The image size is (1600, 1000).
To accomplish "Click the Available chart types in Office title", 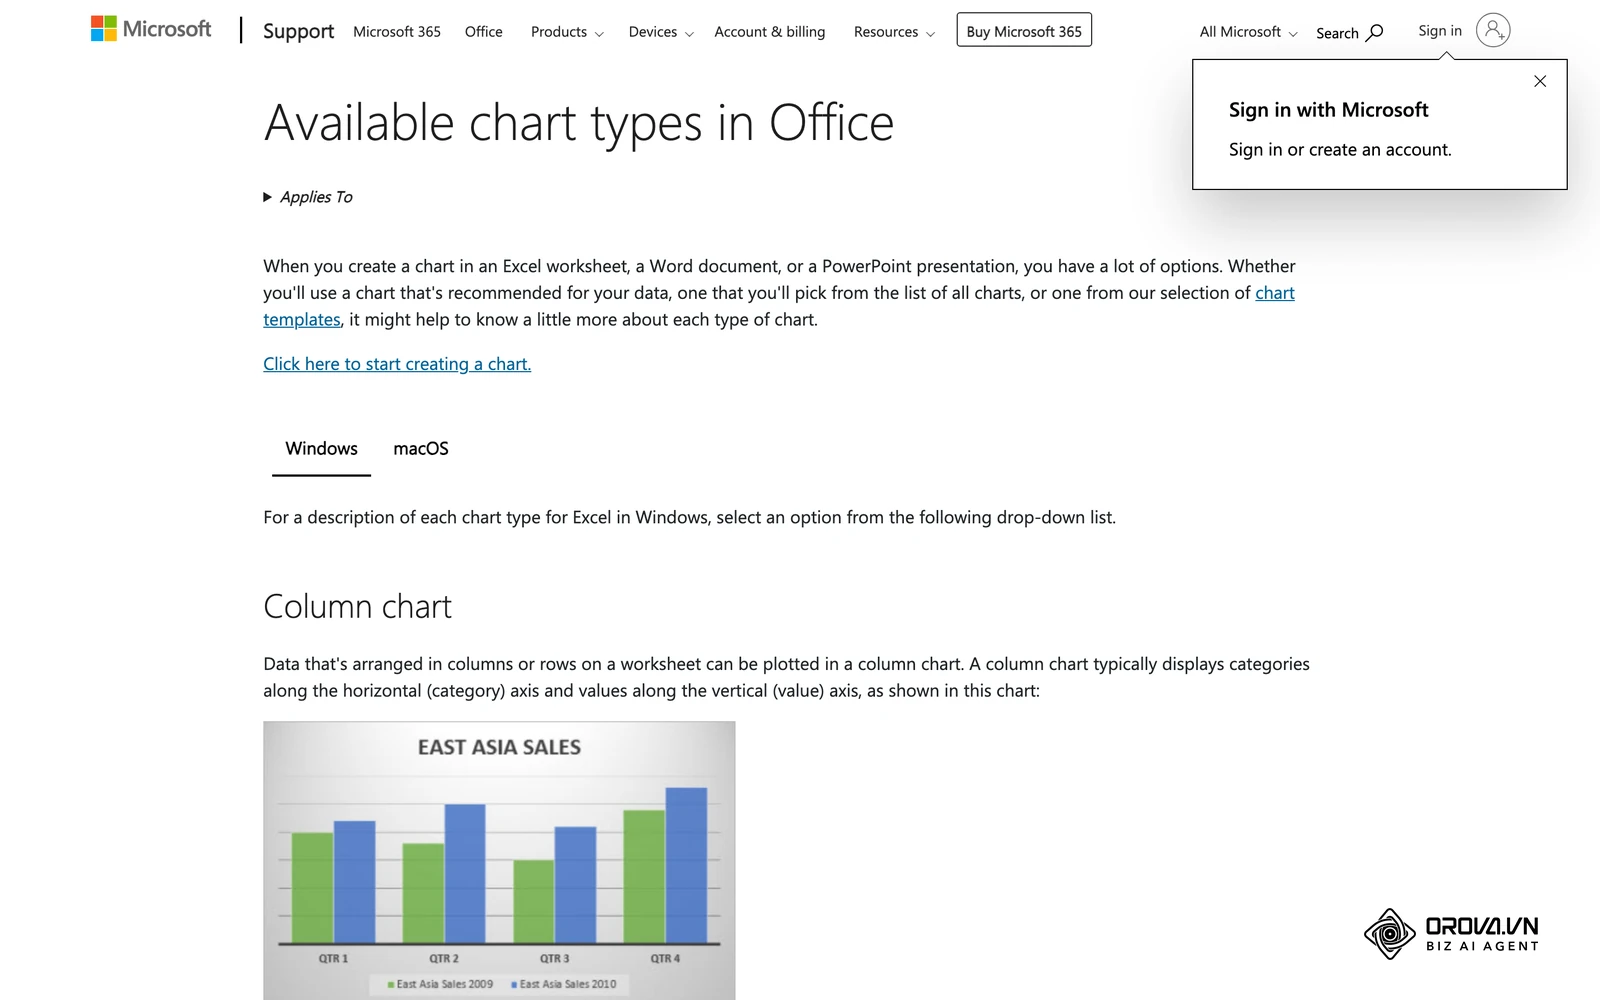I will point(578,123).
